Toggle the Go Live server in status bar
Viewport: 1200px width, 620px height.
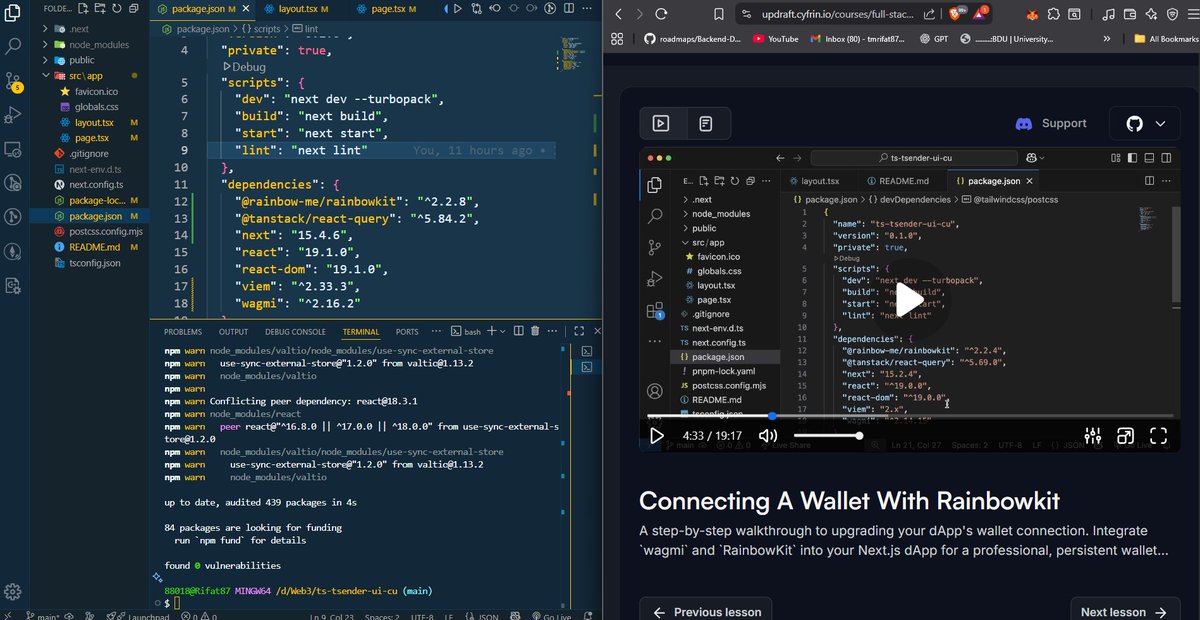coord(551,616)
